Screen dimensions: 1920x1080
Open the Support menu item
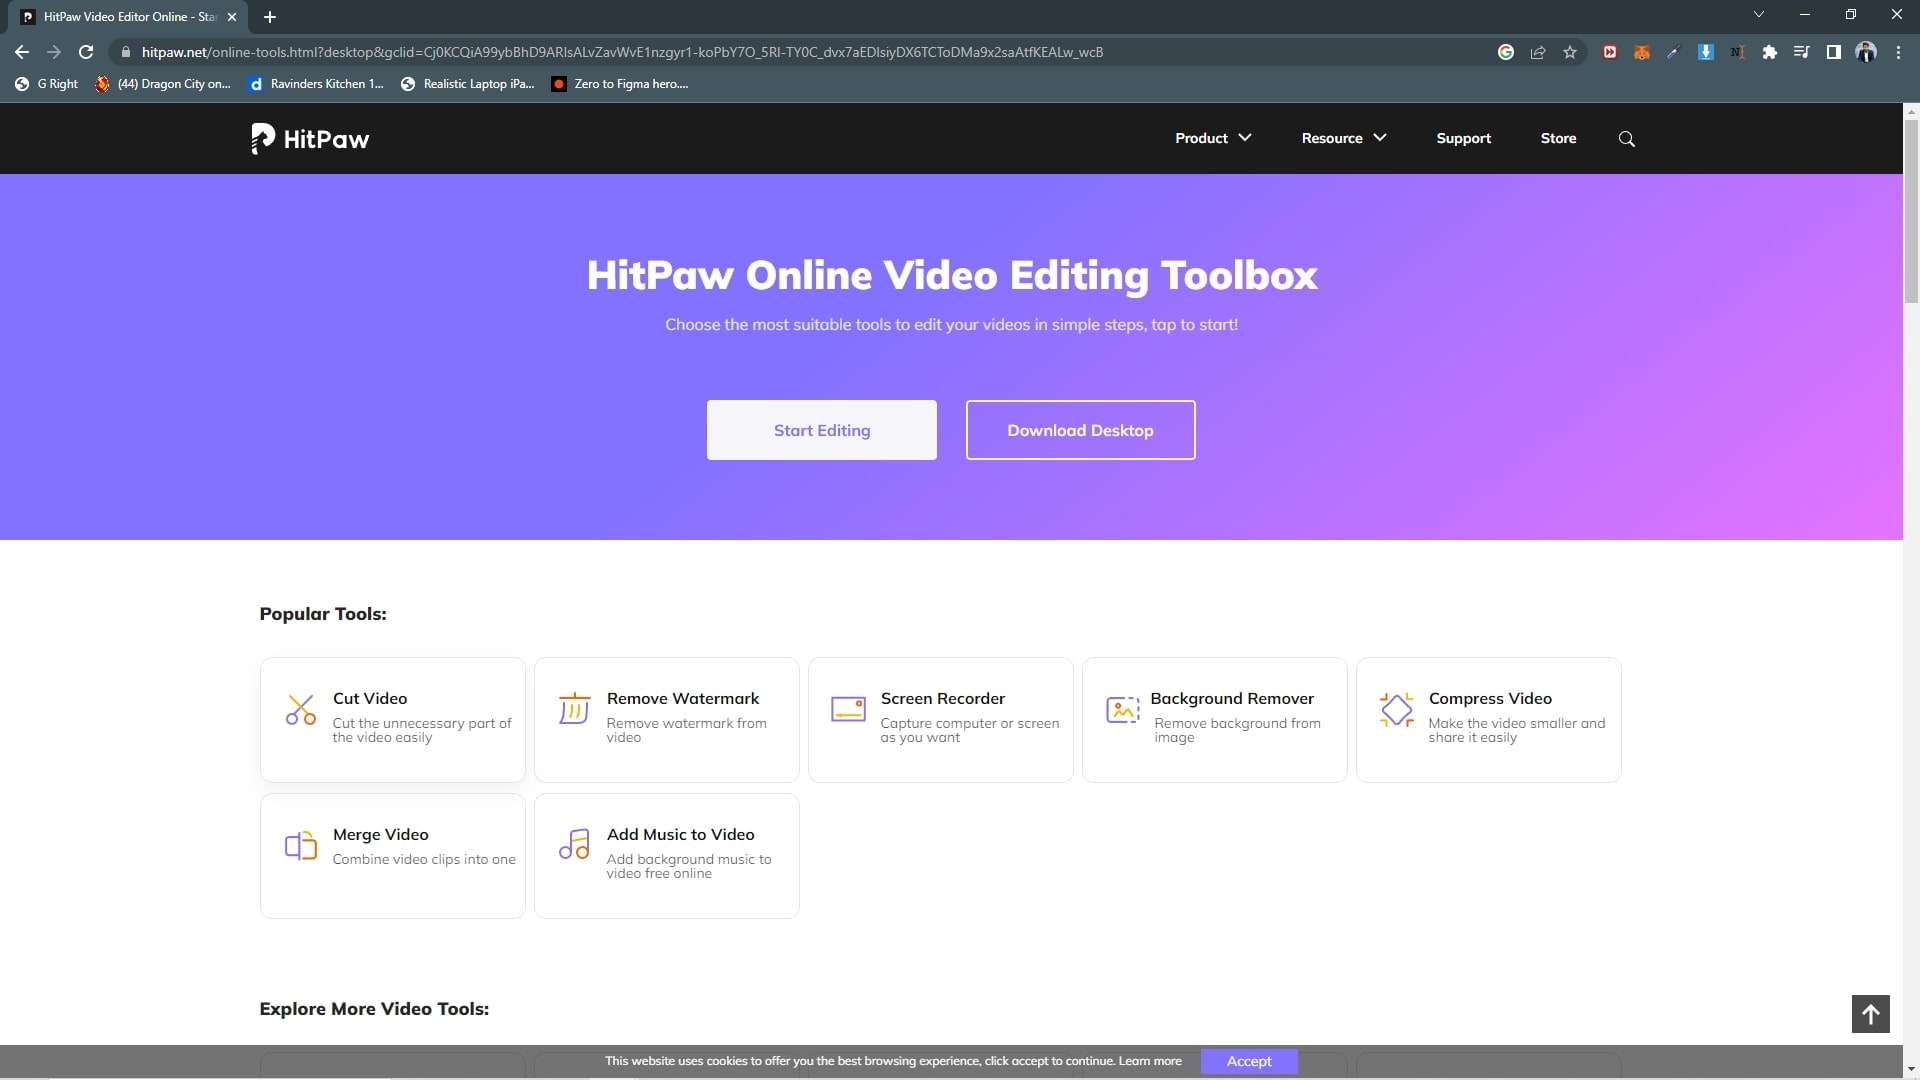pyautogui.click(x=1463, y=138)
